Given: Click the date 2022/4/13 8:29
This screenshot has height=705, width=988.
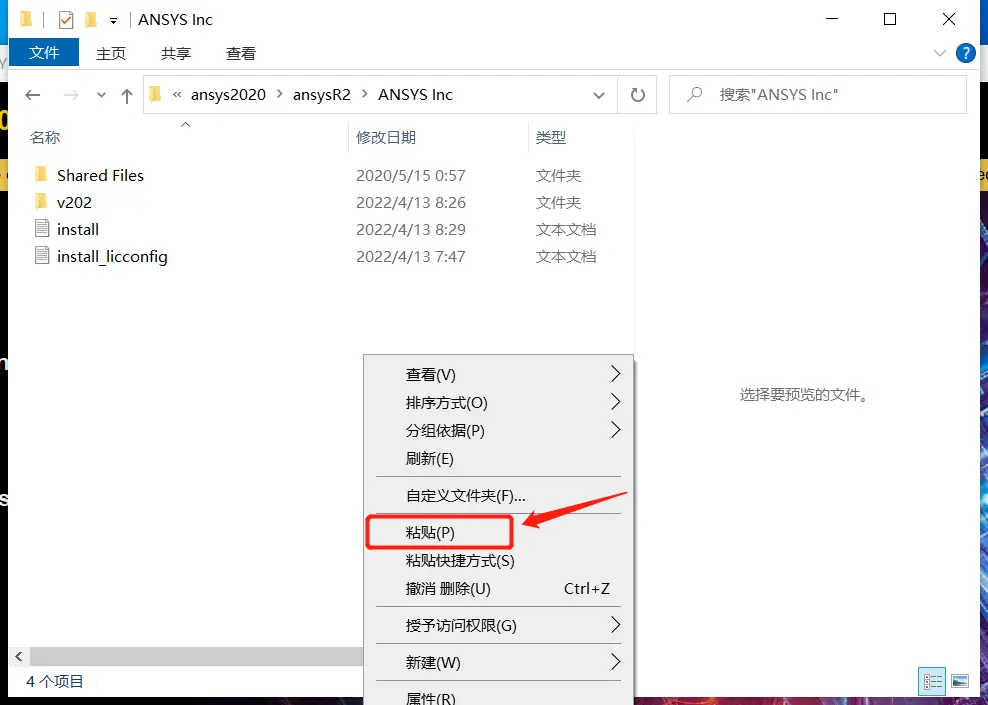Looking at the screenshot, I should coord(411,229).
